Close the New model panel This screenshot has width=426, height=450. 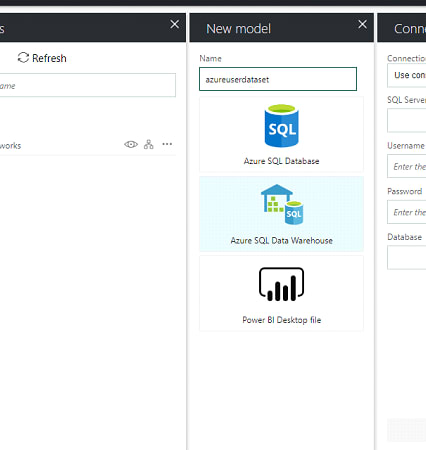click(x=363, y=24)
